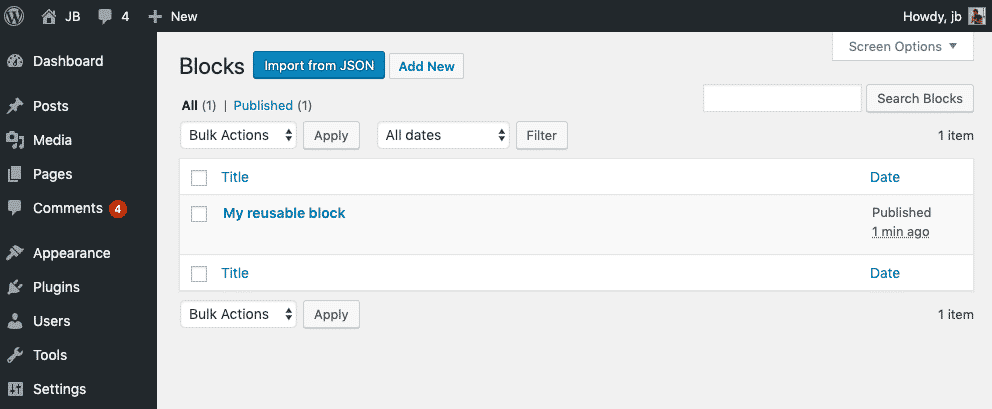The width and height of the screenshot is (992, 409).
Task: Sort by the header Title column
Action: (x=235, y=177)
